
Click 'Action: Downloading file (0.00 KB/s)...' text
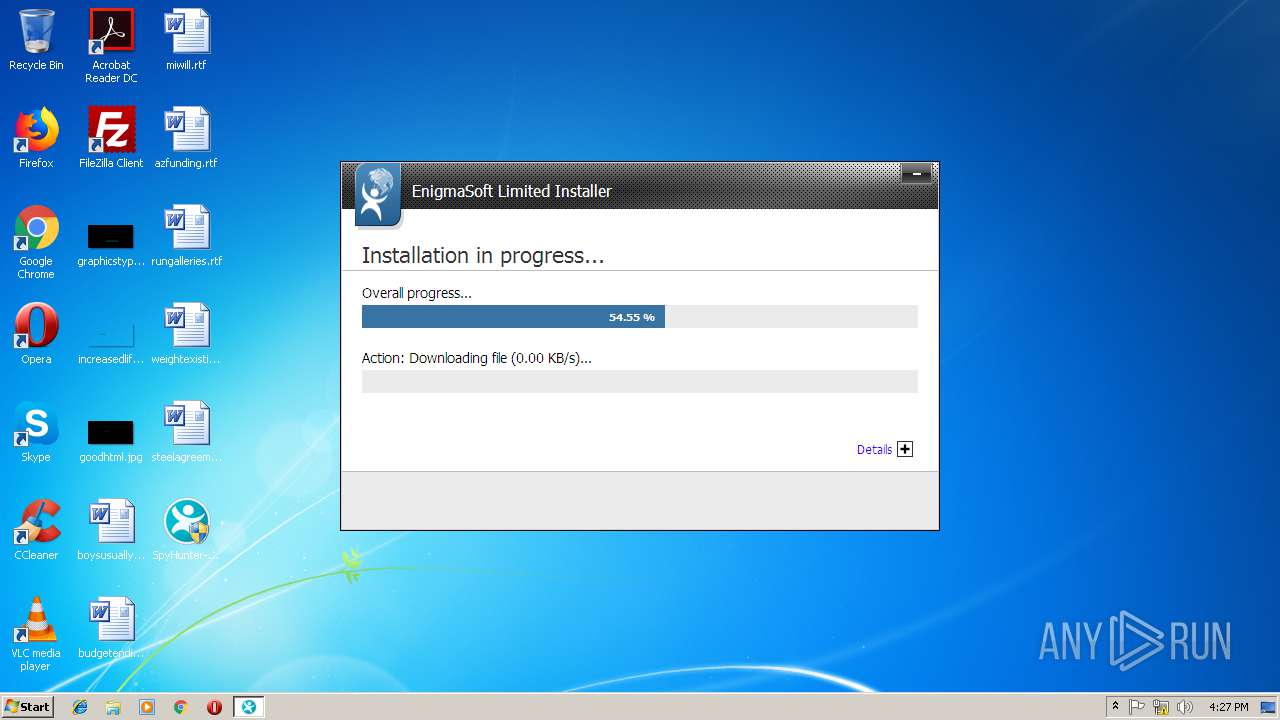pyautogui.click(x=477, y=358)
